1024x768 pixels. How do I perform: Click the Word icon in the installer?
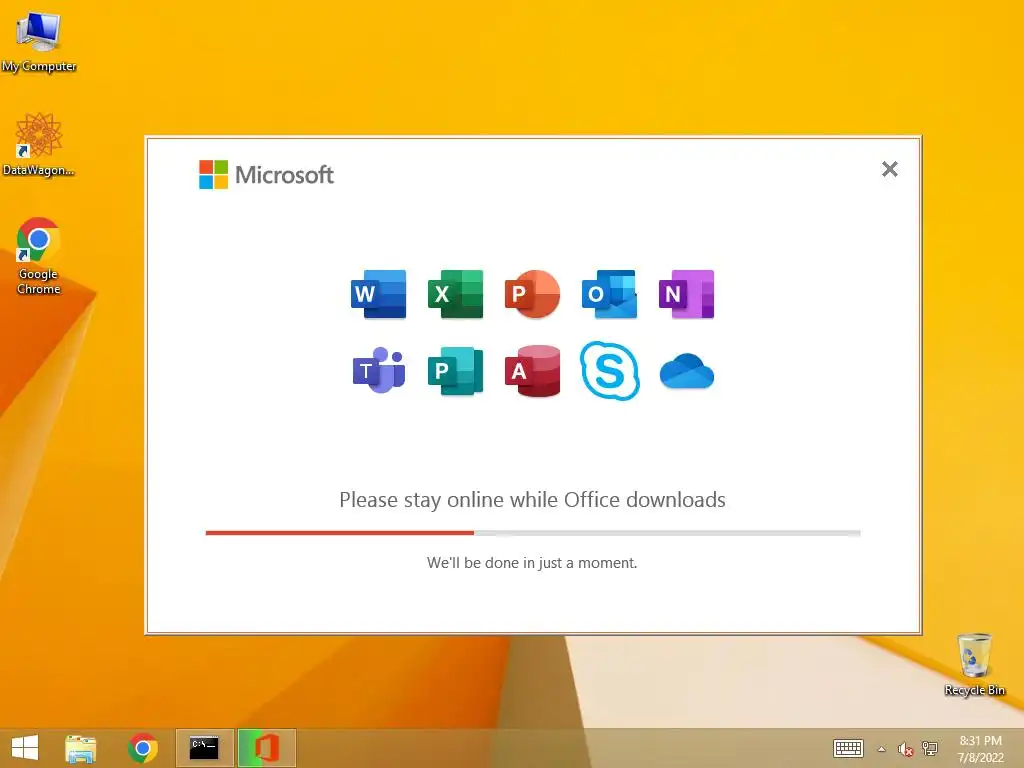point(378,294)
